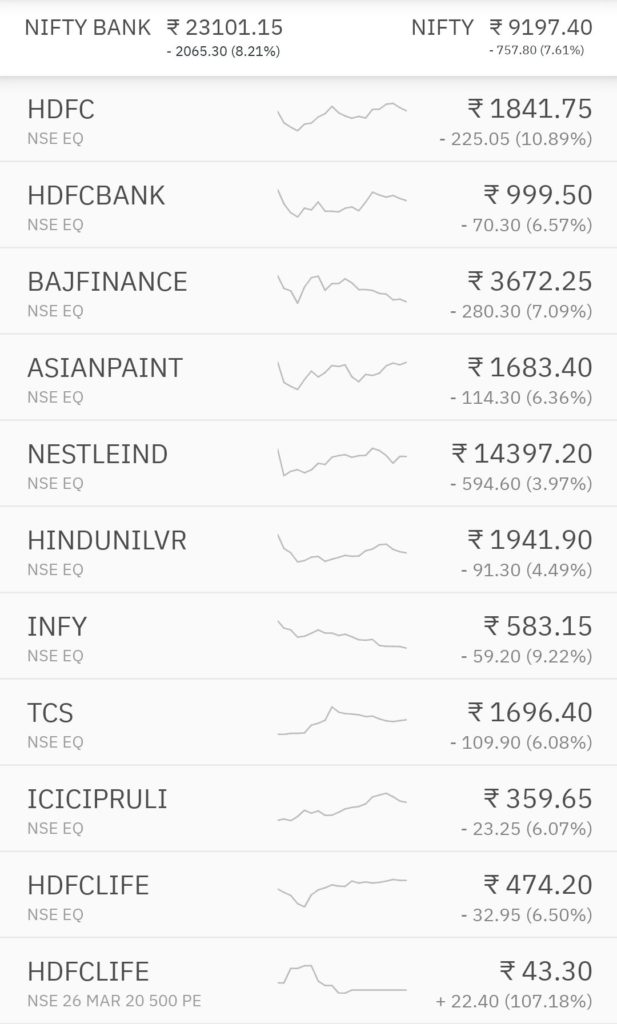617x1024 pixels.
Task: Tap the ASIANPAINT price ₹1683.40
Action: 529,368
